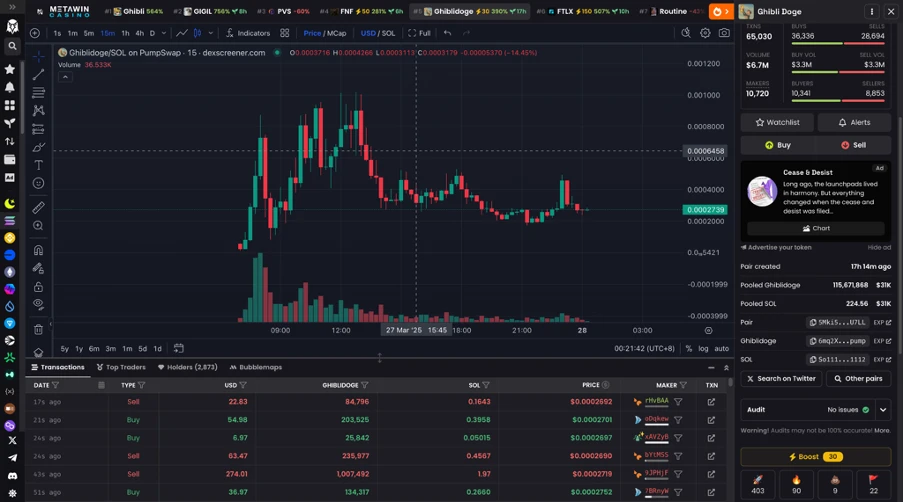Select the Text annotation tool

(38, 165)
